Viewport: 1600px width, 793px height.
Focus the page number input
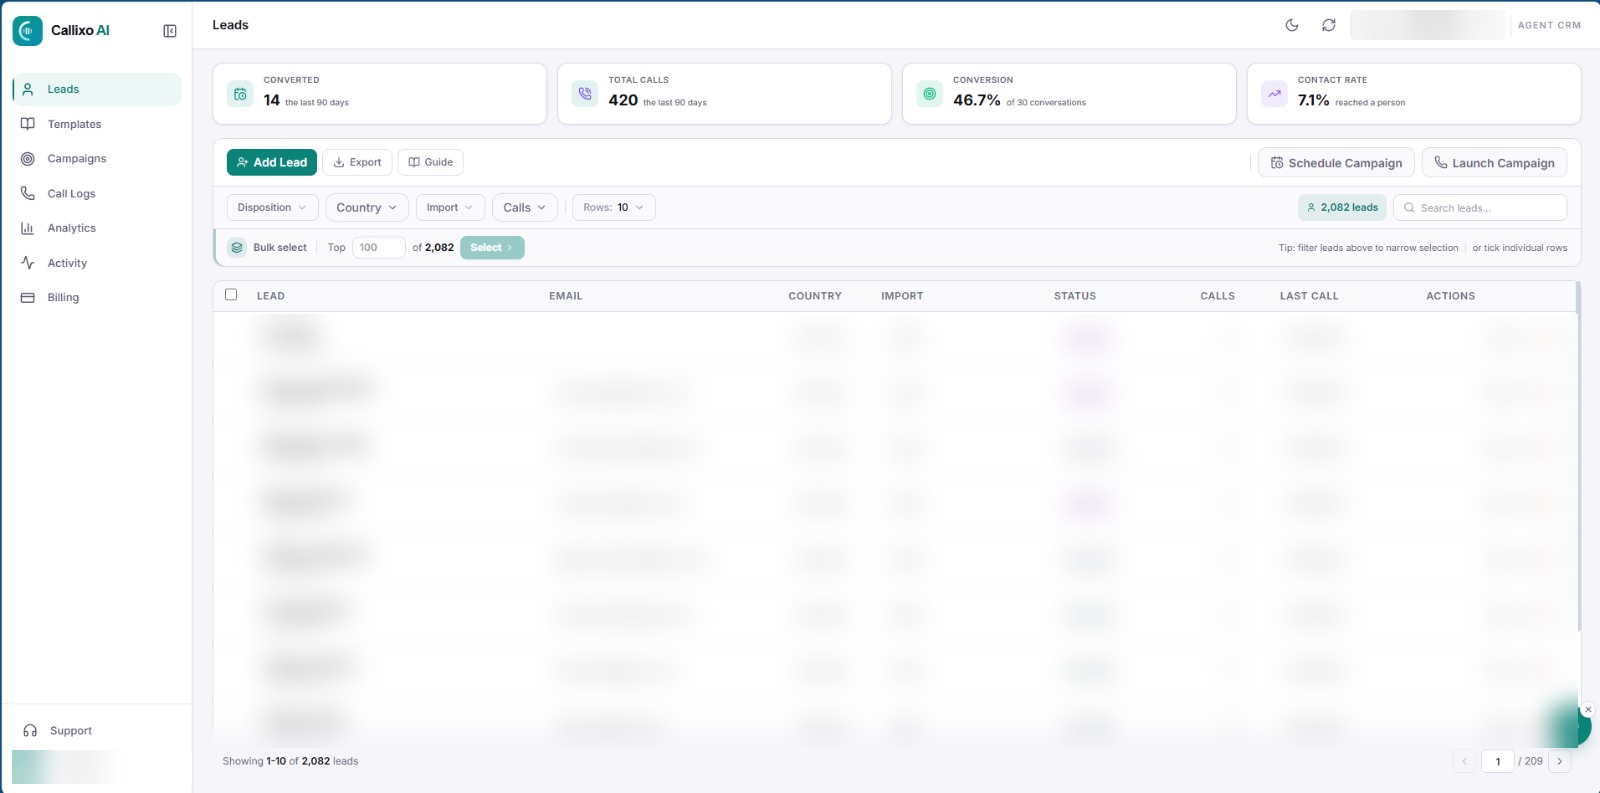1498,761
